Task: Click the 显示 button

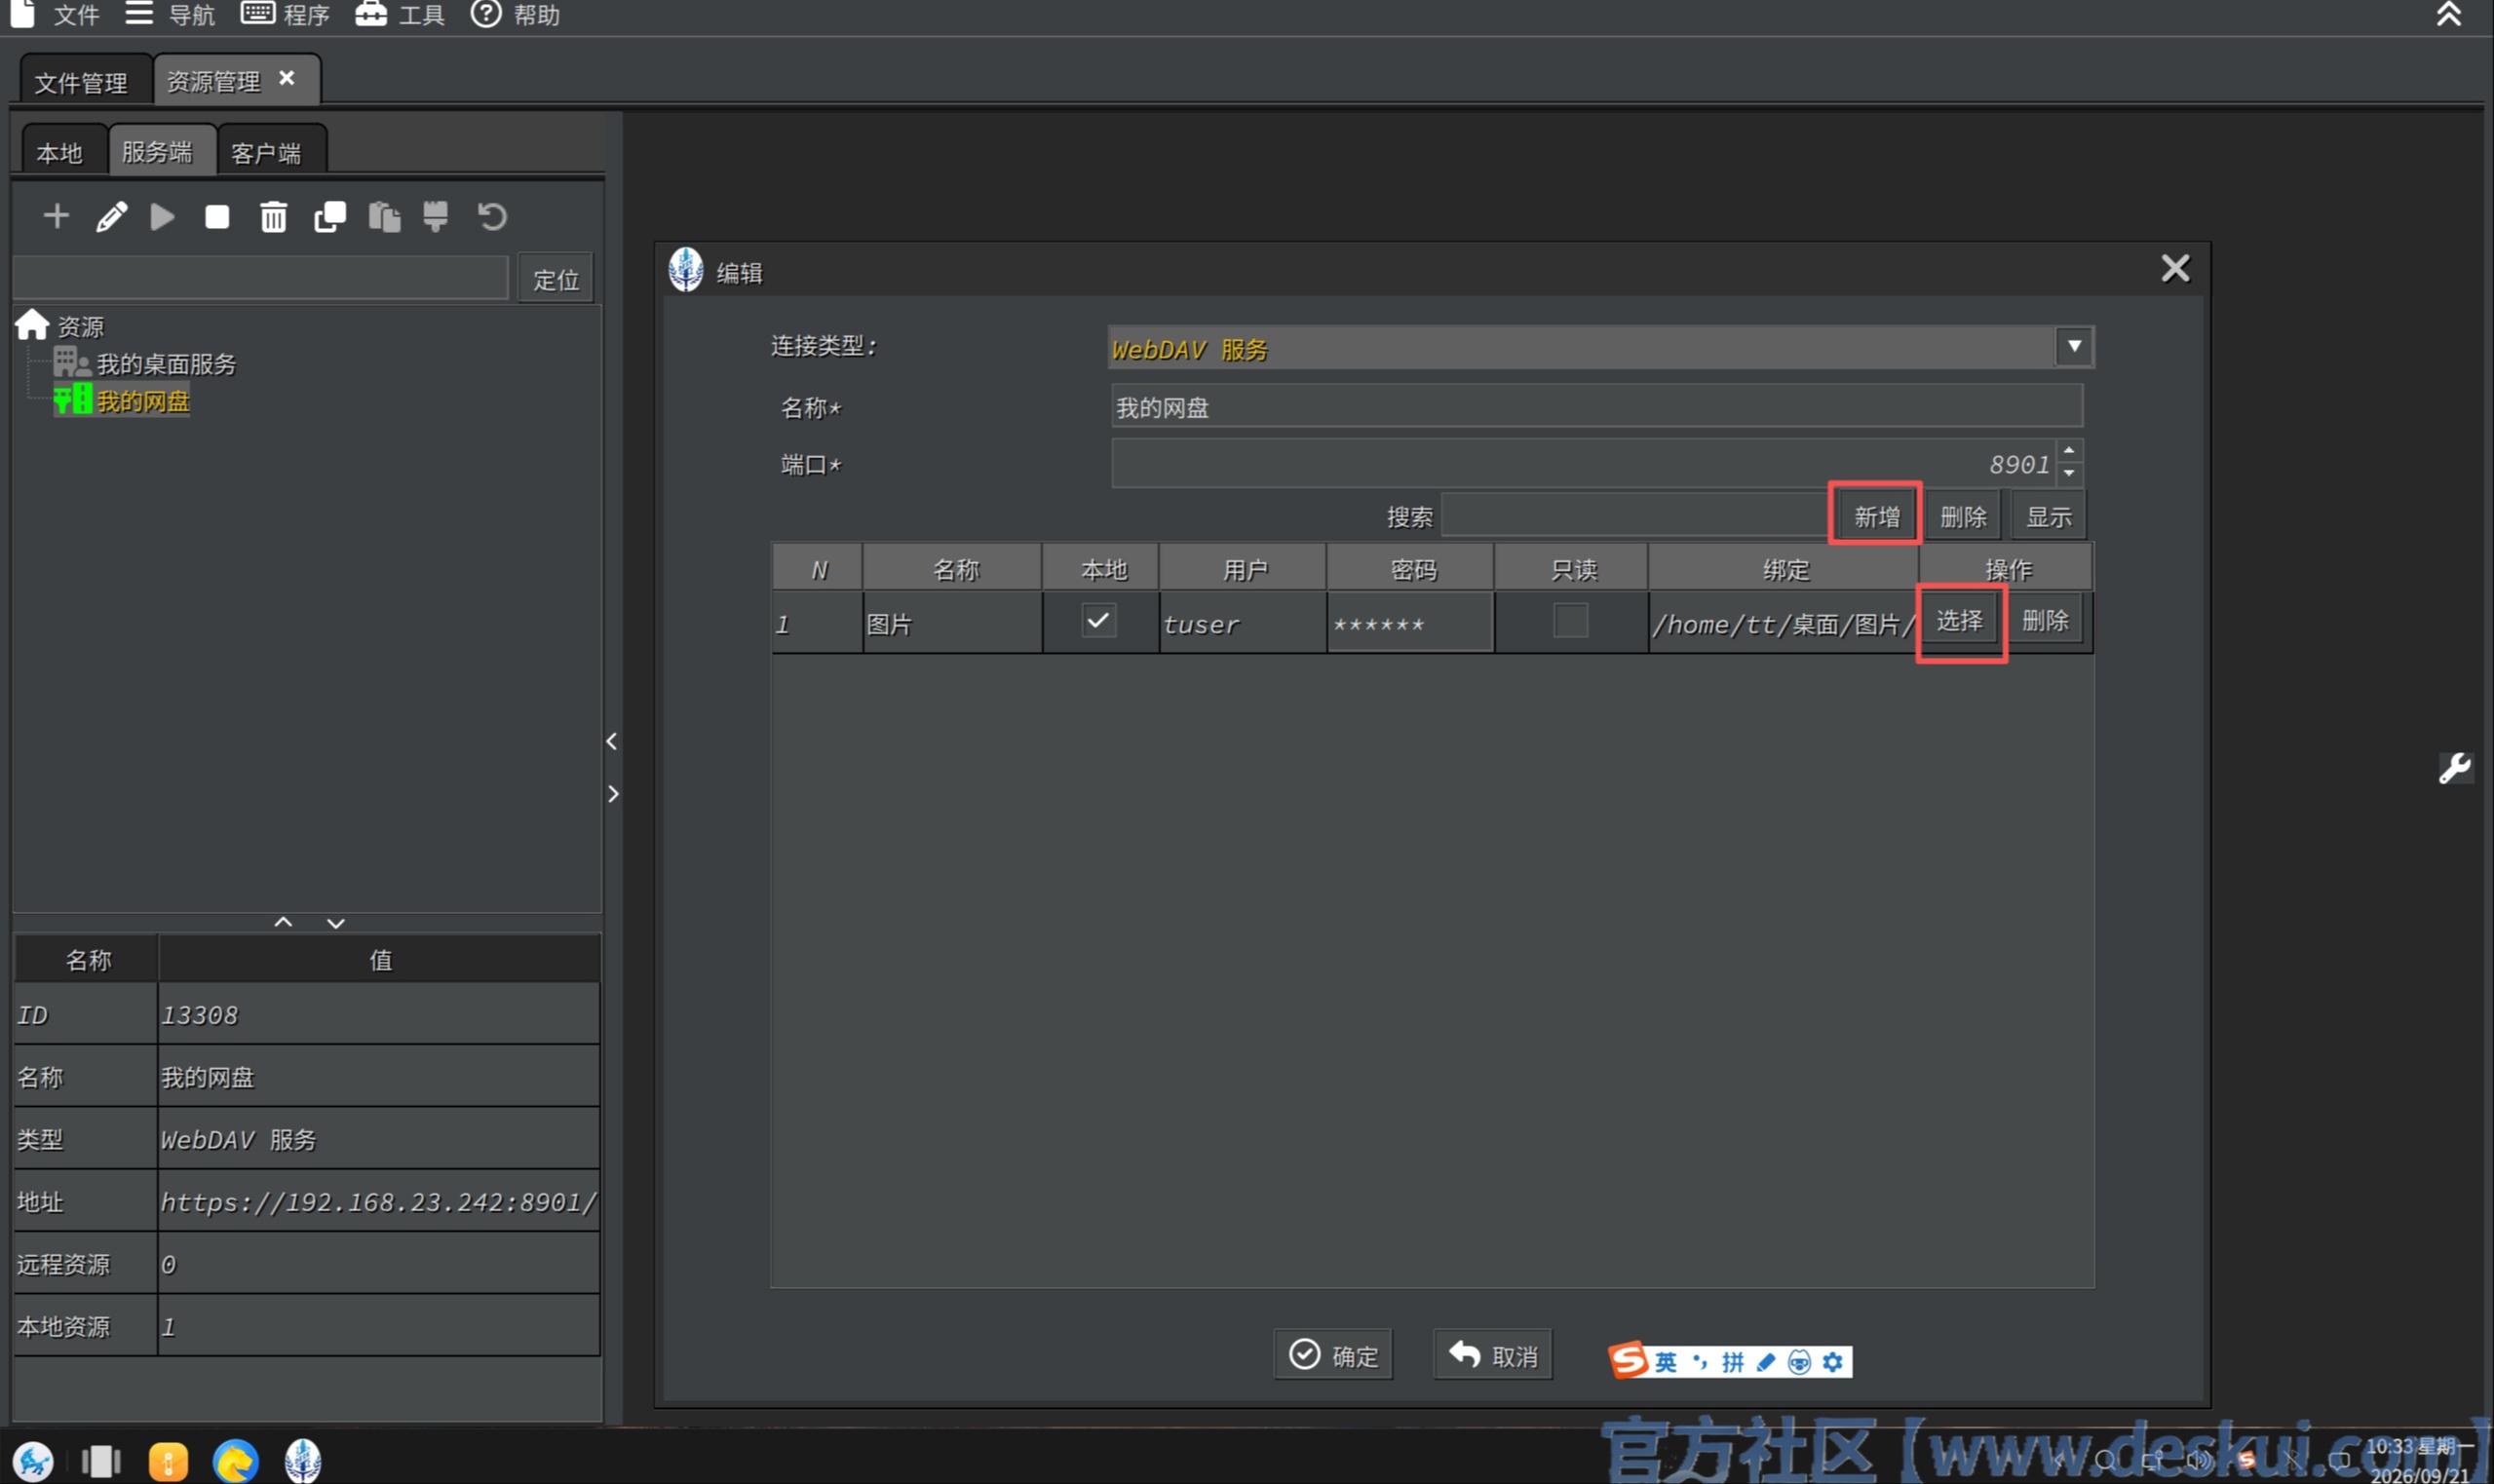Action: tap(2048, 516)
